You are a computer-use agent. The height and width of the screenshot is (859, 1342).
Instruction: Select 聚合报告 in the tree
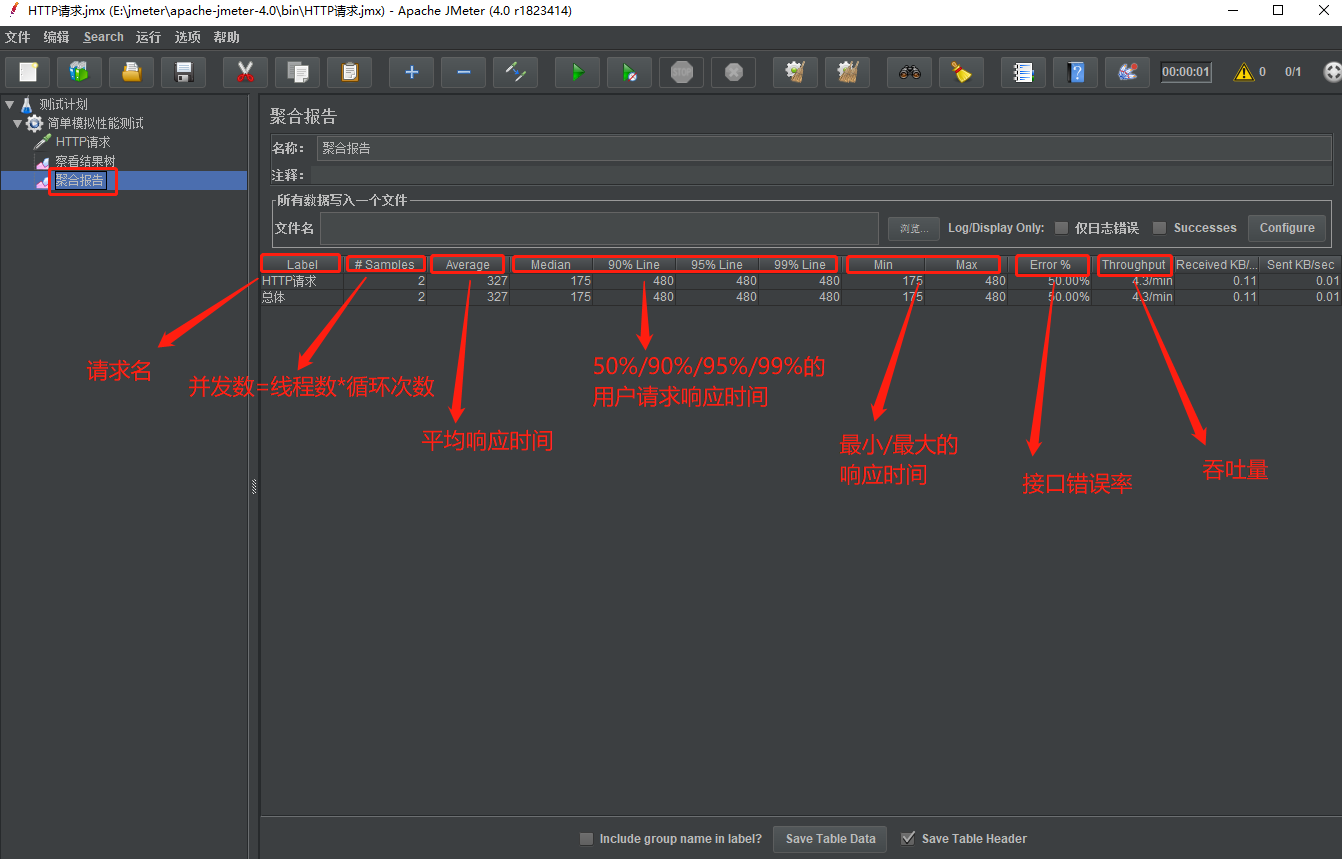[80, 180]
